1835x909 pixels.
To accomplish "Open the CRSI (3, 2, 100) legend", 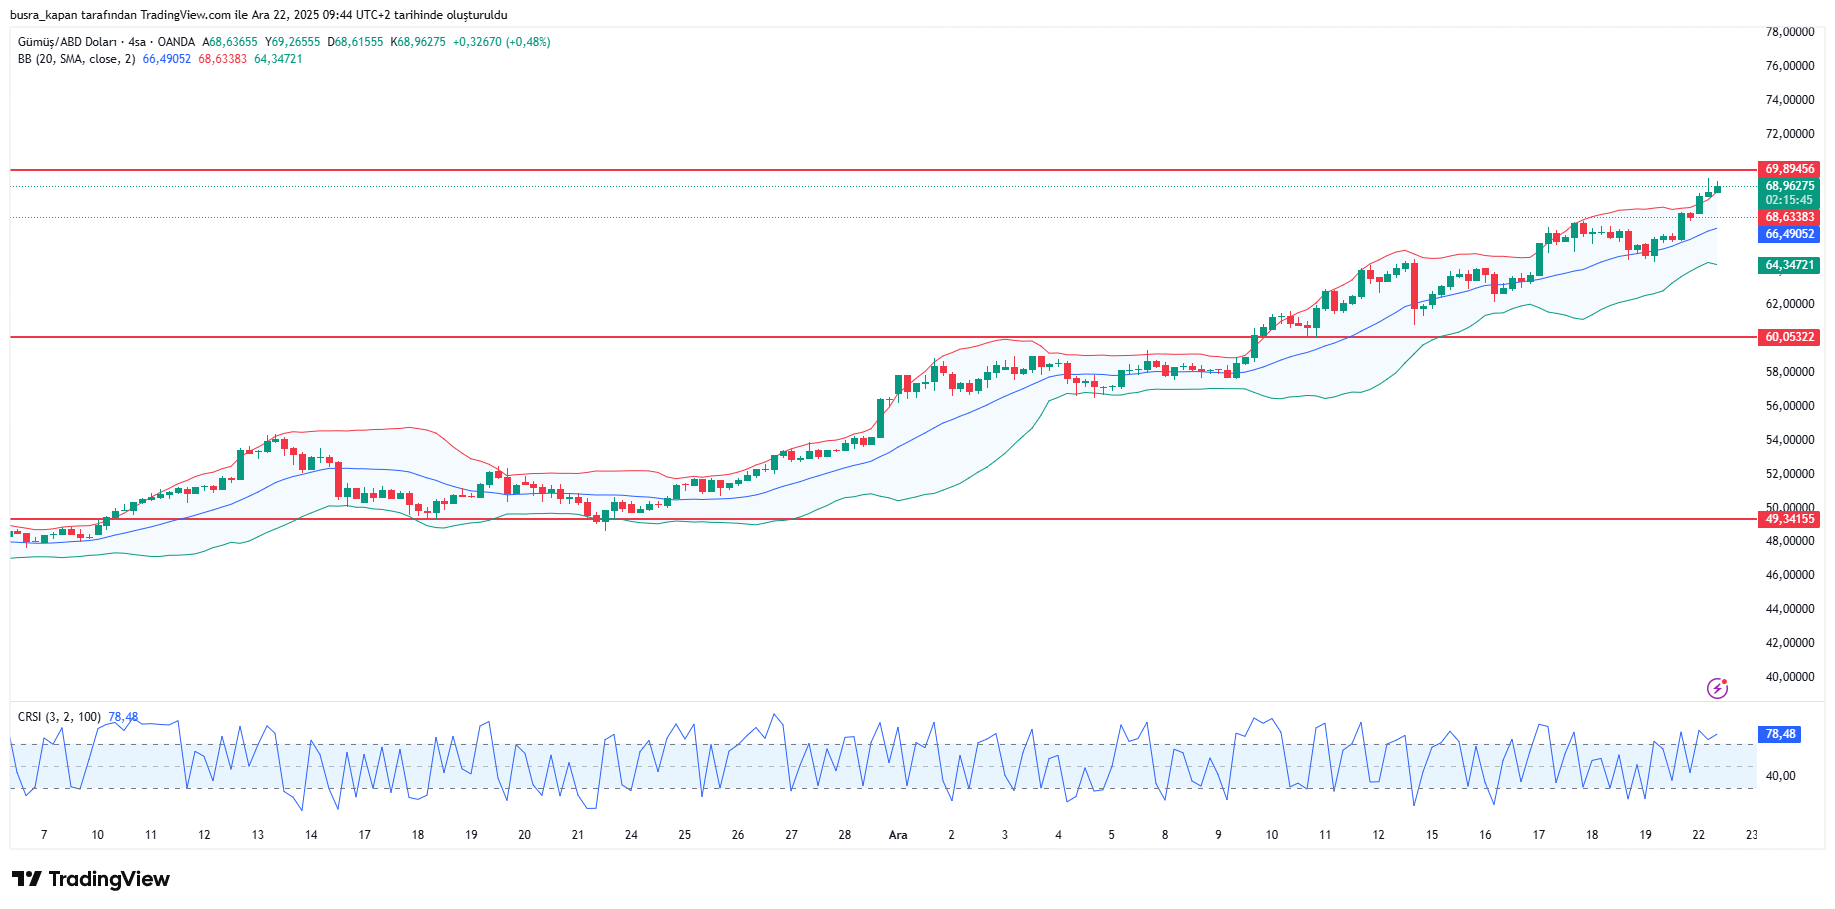I will coord(59,717).
